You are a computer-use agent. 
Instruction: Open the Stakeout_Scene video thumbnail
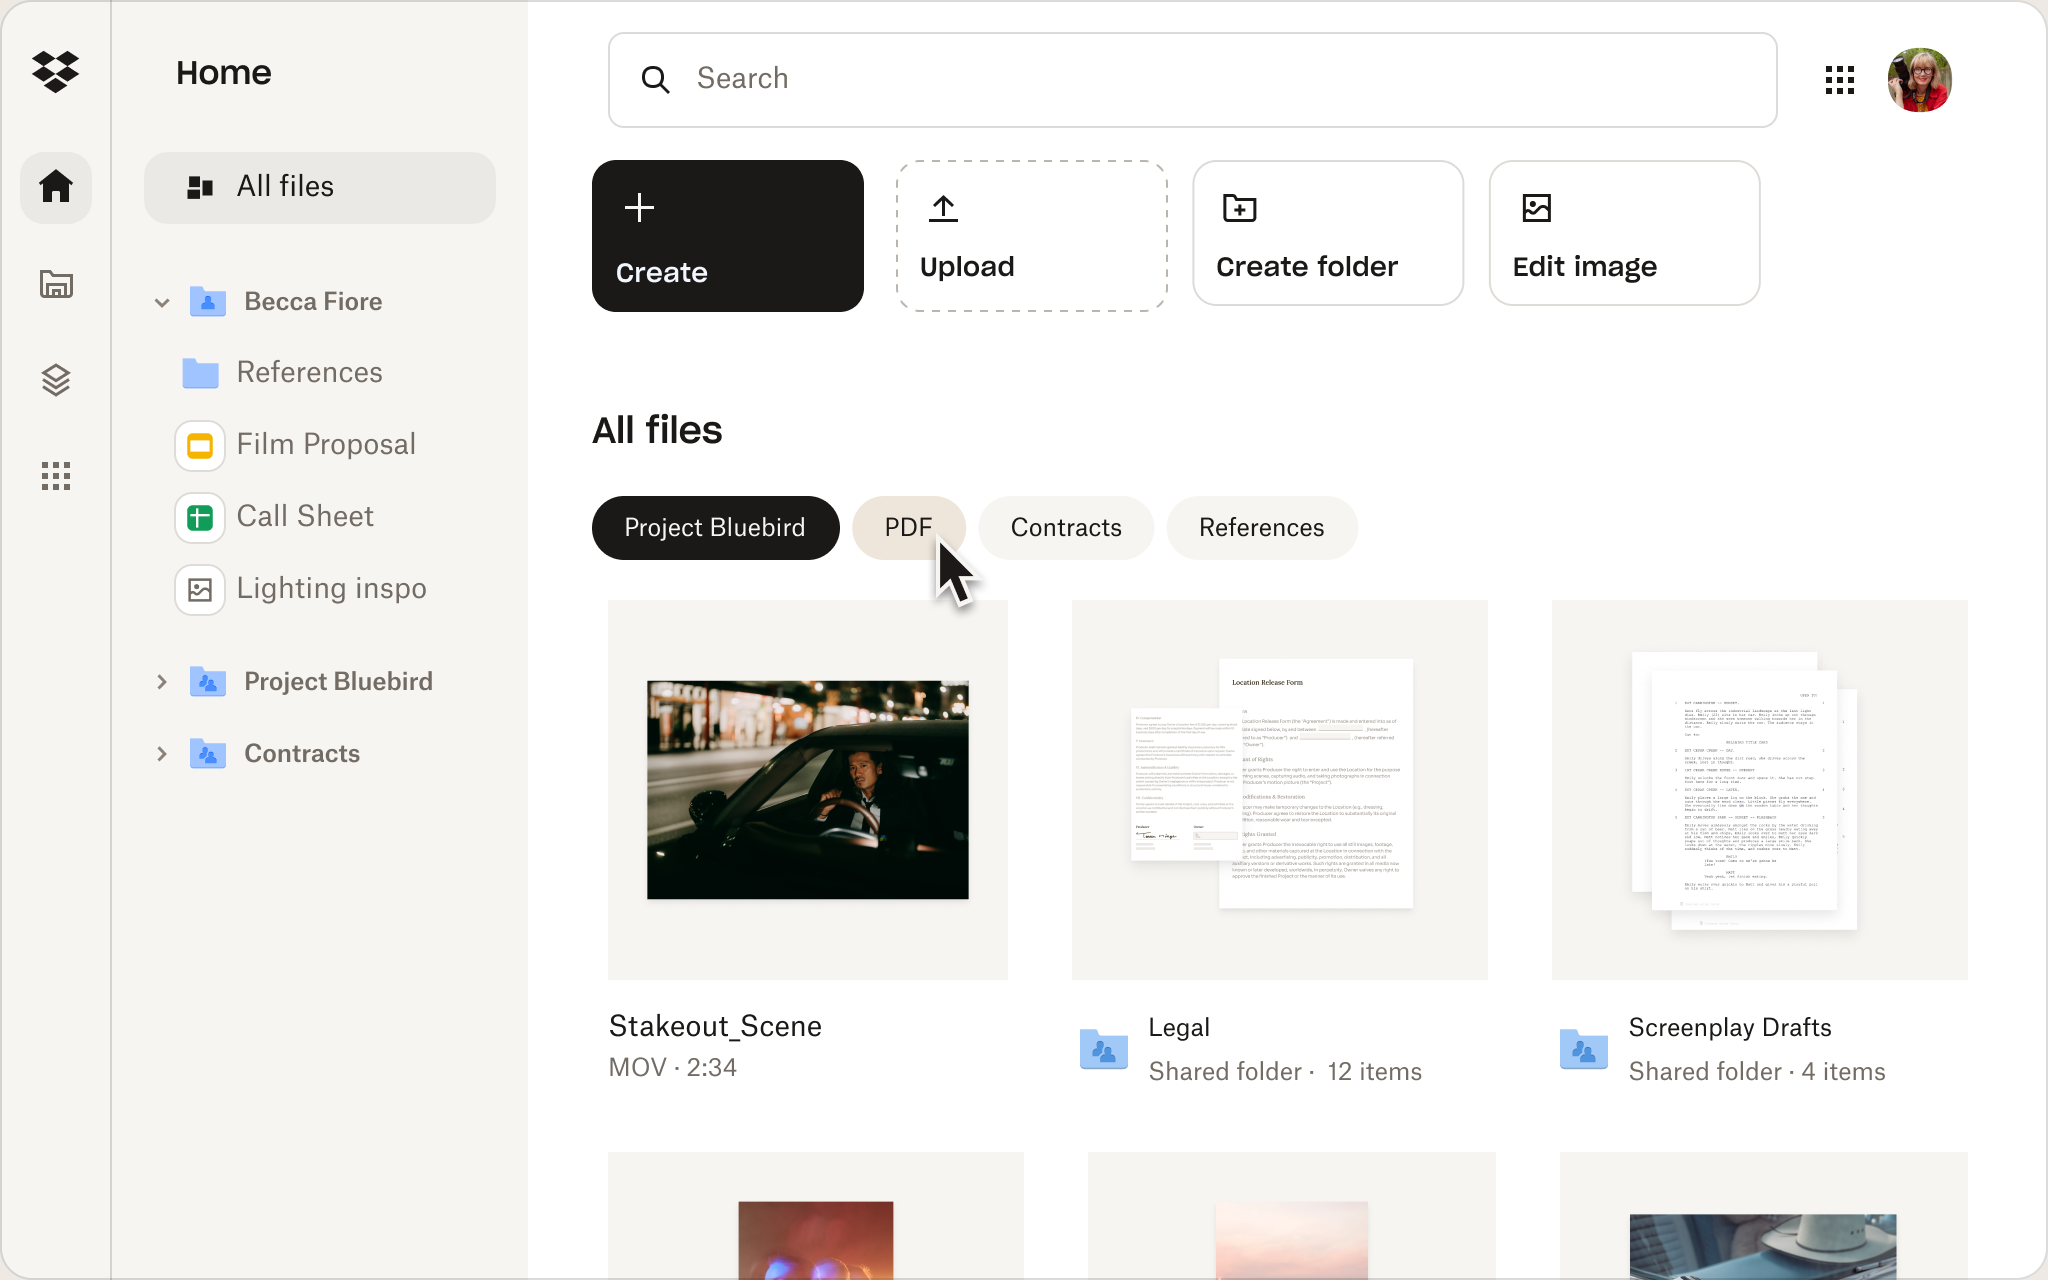(807, 789)
